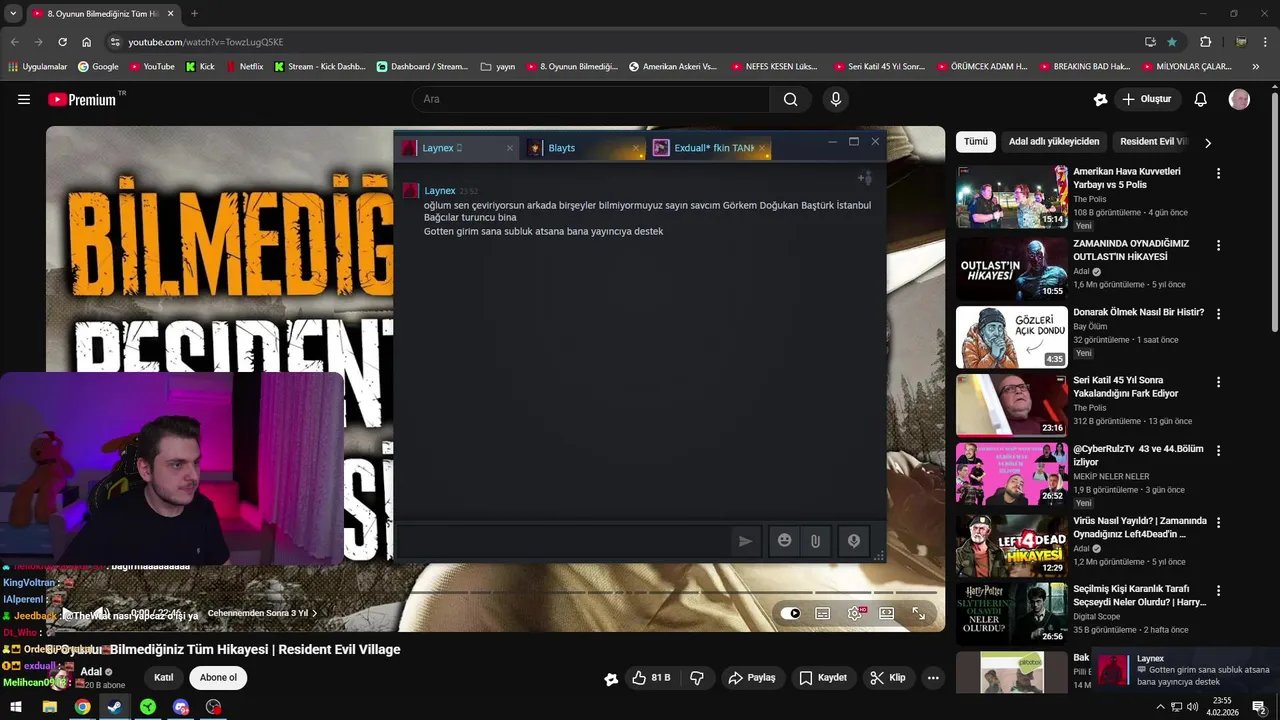Switch to the Blayts chat tab
The image size is (1280, 720).
pyautogui.click(x=584, y=148)
